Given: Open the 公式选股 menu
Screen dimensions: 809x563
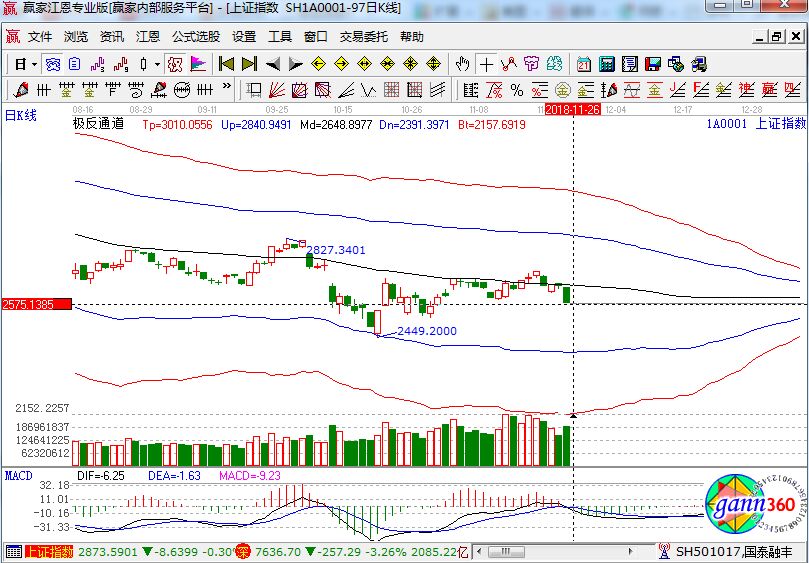Looking at the screenshot, I should 195,36.
